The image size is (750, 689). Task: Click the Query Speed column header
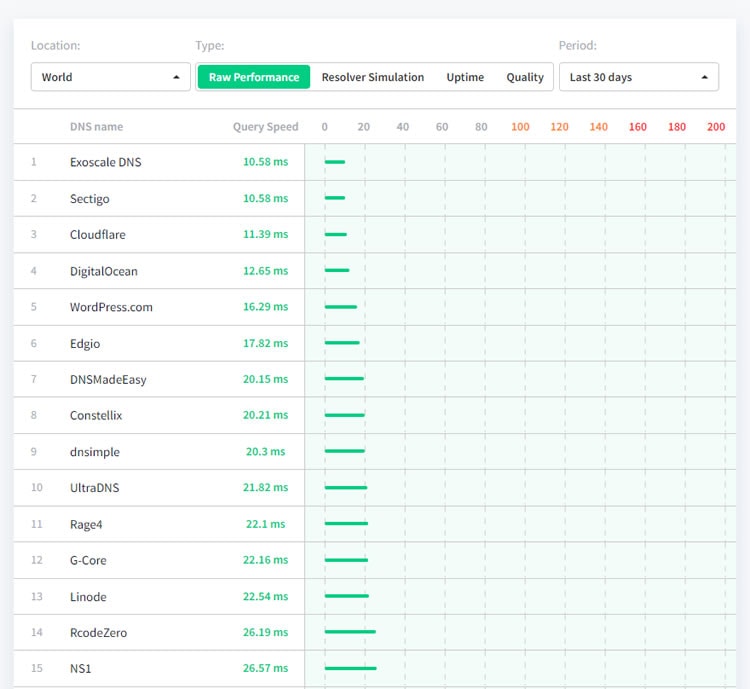pos(265,127)
